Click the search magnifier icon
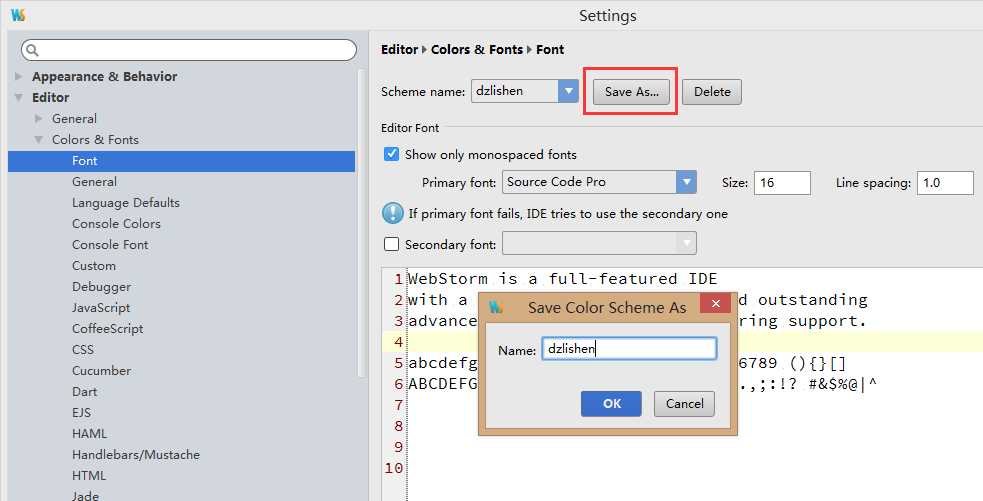The width and height of the screenshot is (983, 501). 33,50
